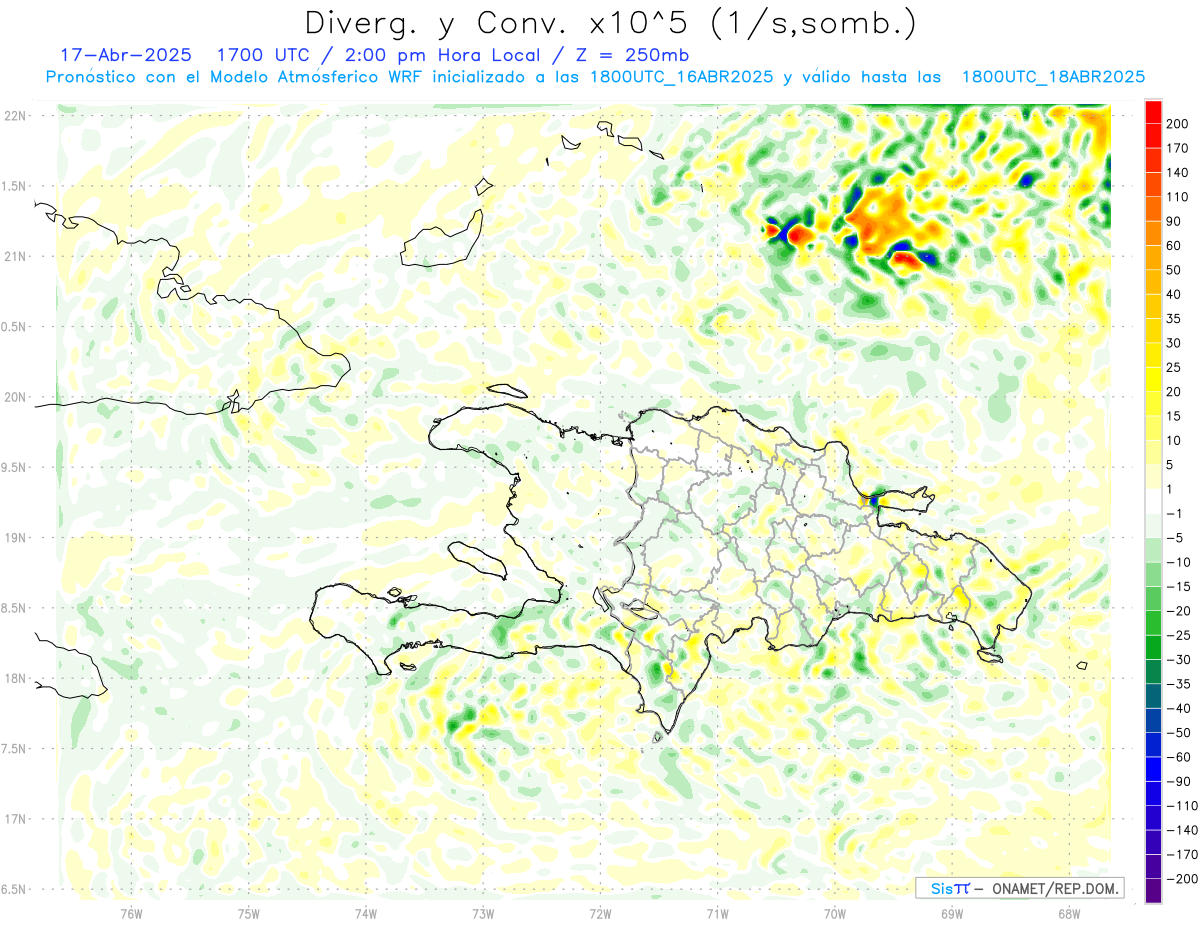This screenshot has width=1200, height=927.
Task: Select the white swatch between 1 and -1
Action: pos(1153,501)
